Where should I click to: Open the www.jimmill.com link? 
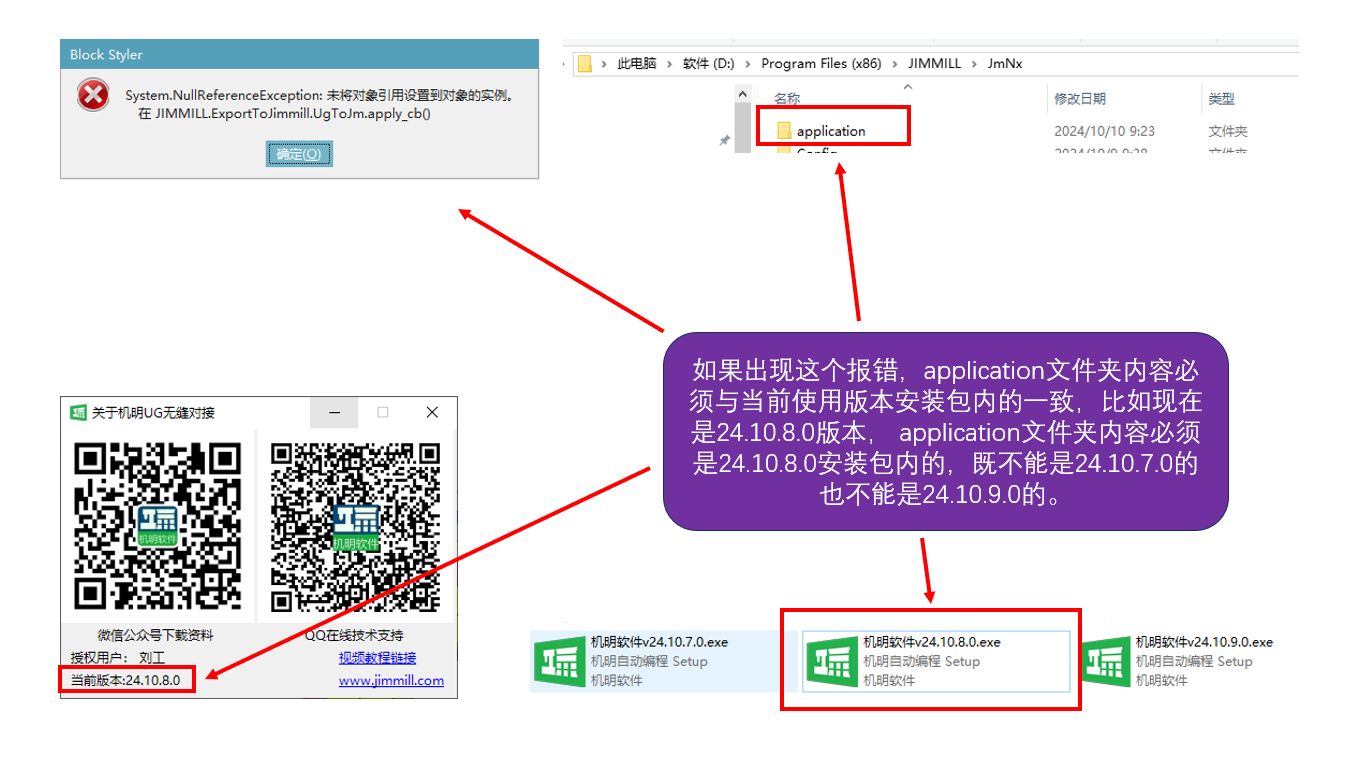(x=391, y=680)
